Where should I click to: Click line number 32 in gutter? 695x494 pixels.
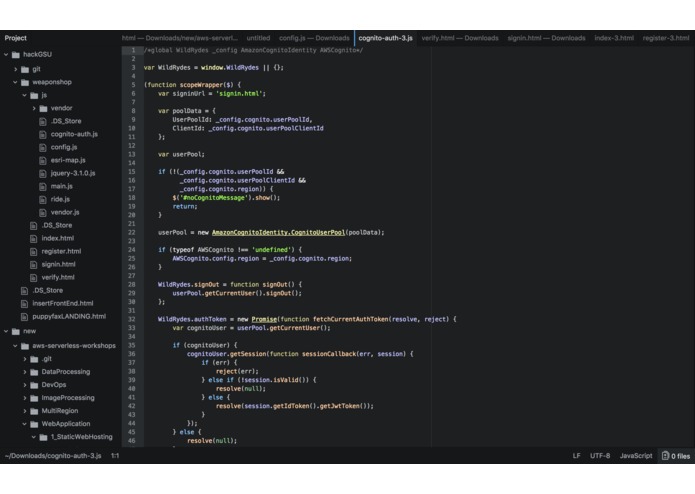(132, 319)
